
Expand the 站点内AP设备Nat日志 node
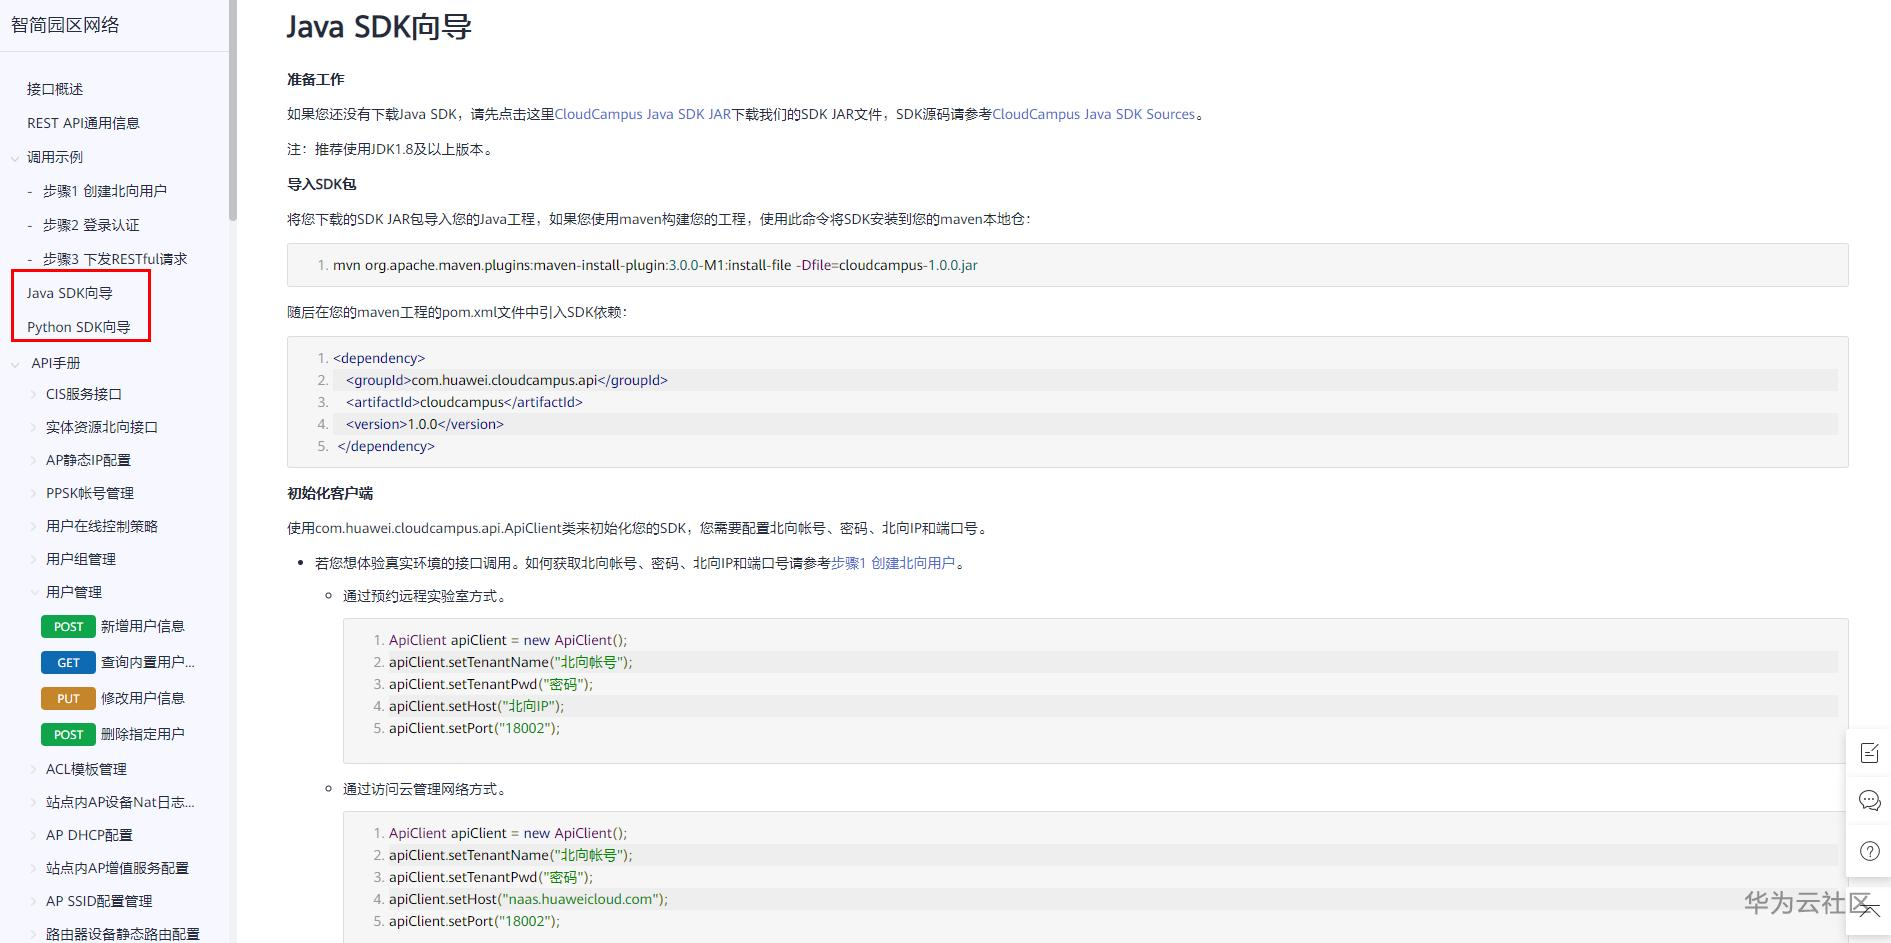tap(33, 802)
